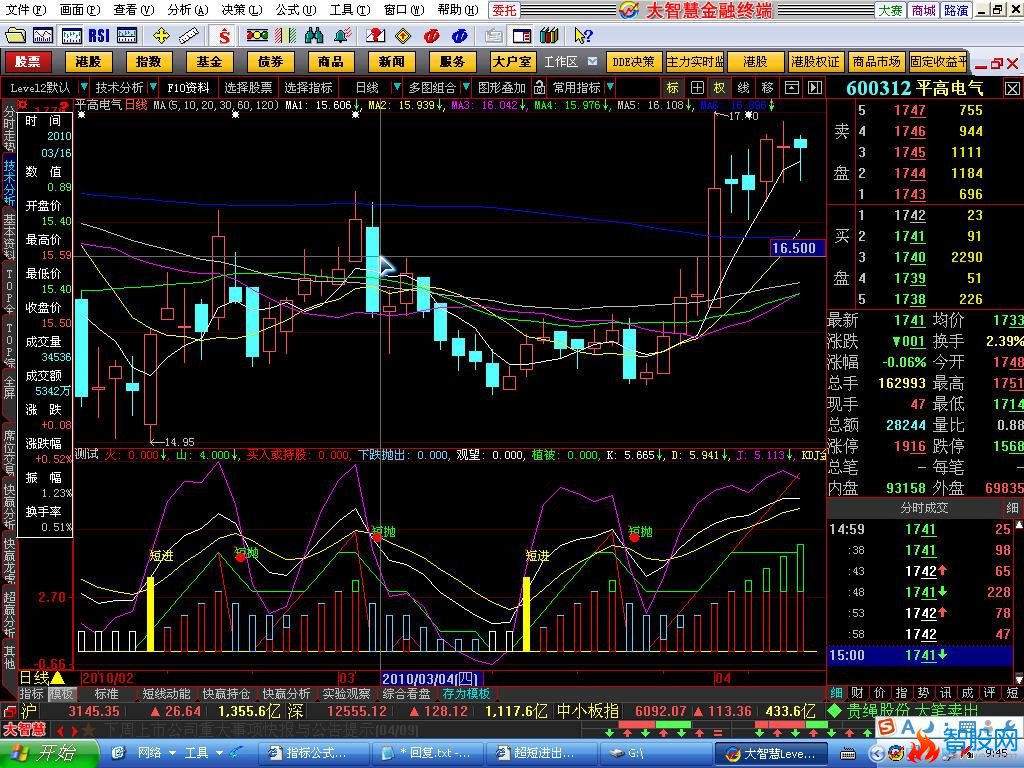Screen dimensions: 1024x768
Task: Click the red dollar sign icon
Action: 224,35
